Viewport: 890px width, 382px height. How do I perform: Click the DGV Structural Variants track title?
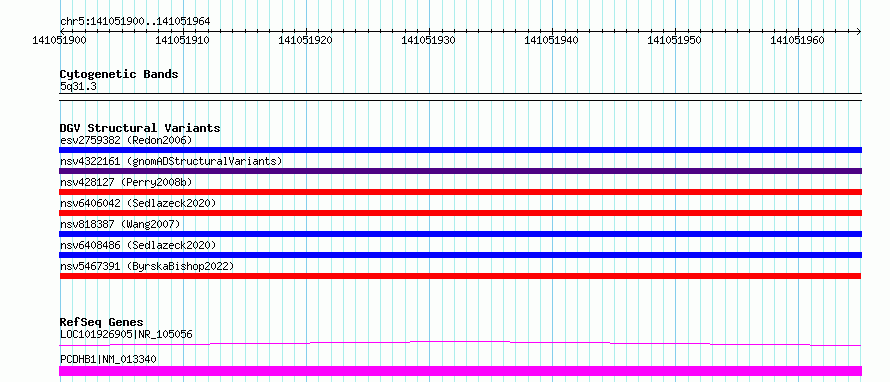click(140, 128)
